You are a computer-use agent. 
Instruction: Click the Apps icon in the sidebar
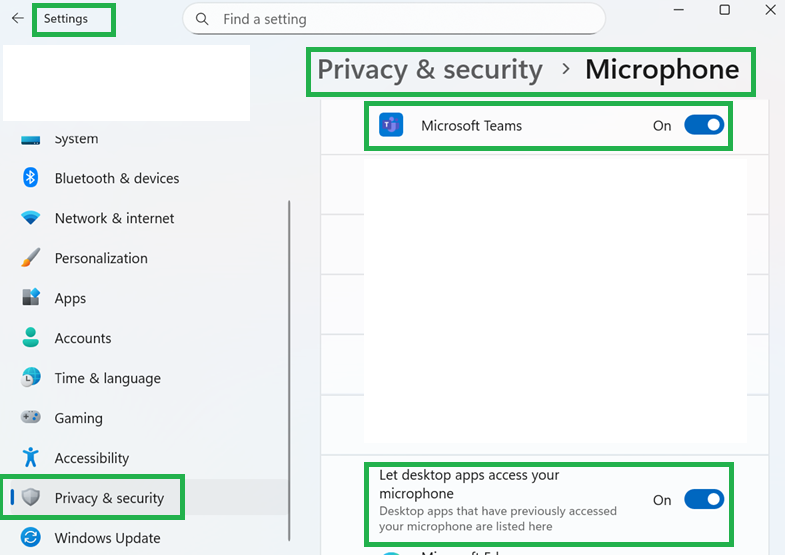pyautogui.click(x=31, y=297)
